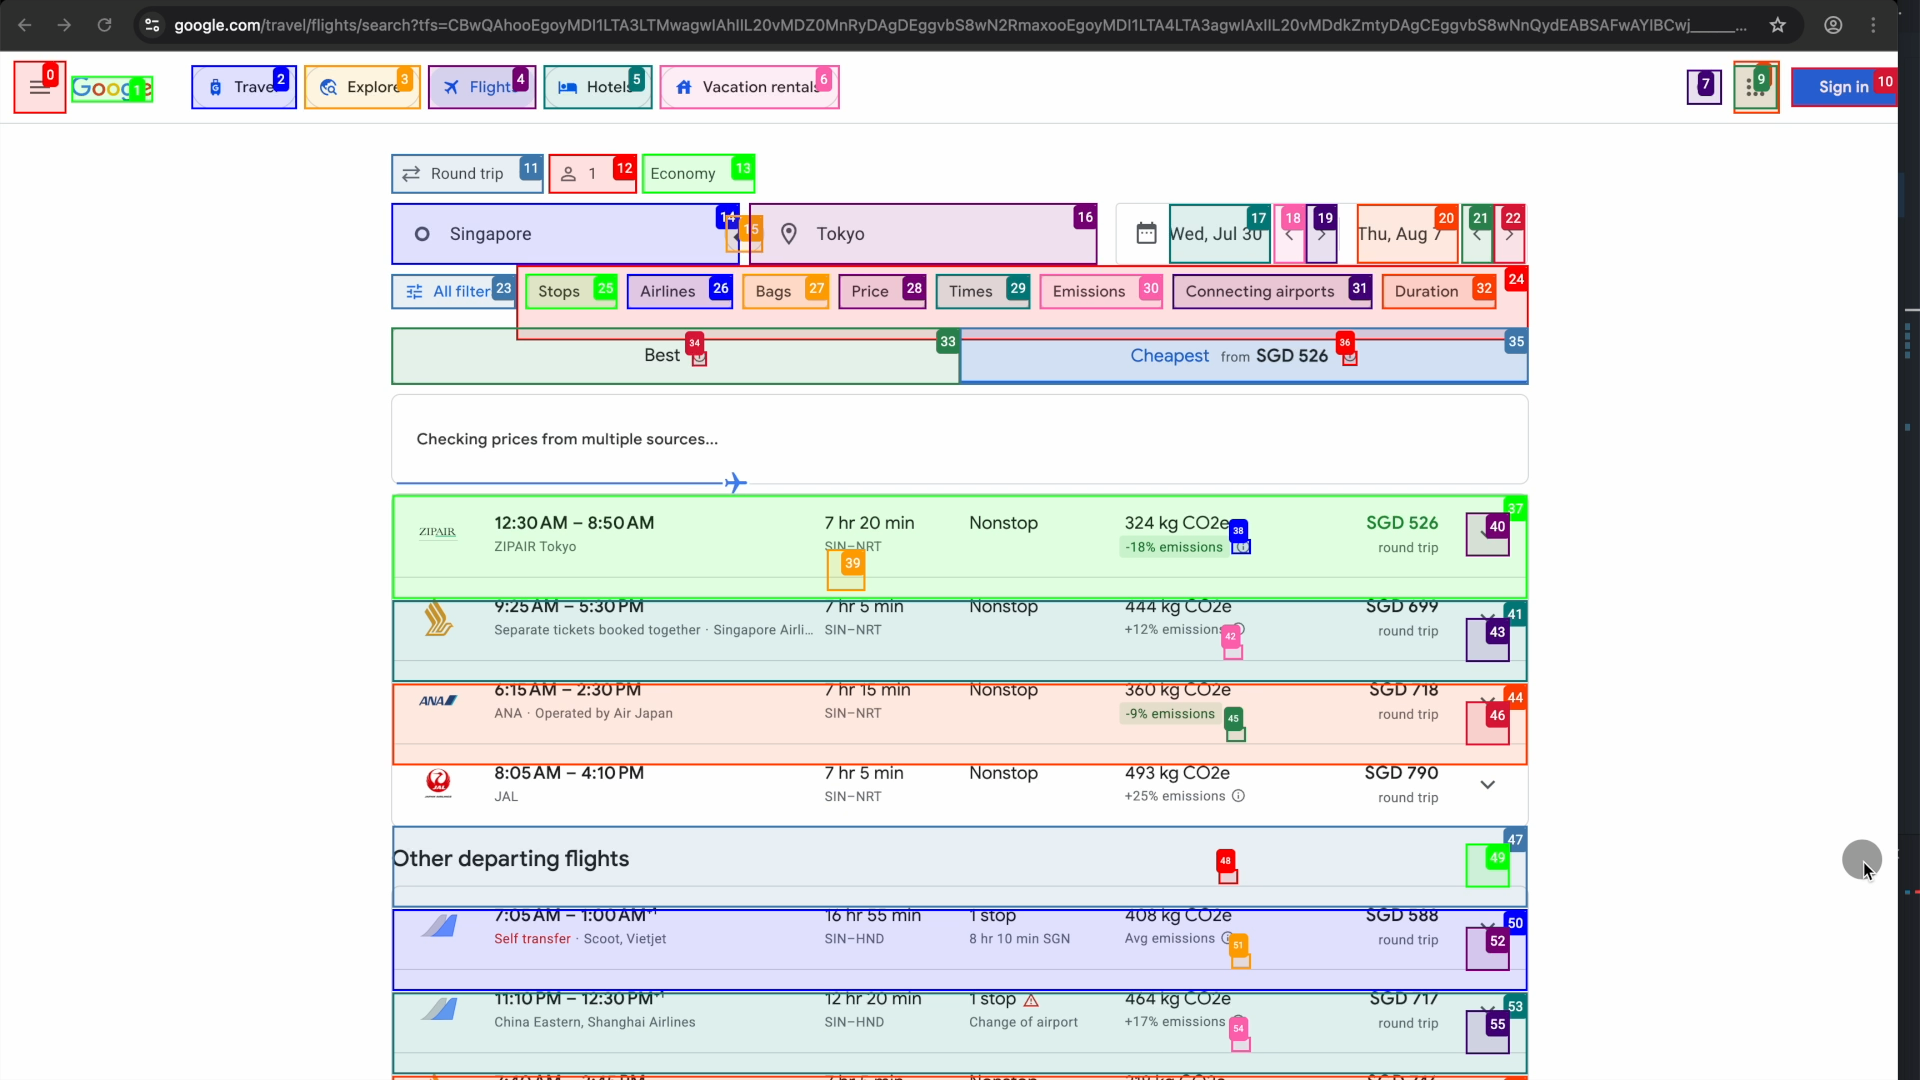1920x1080 pixels.
Task: Open emissions info for ZIPAIR flight
Action: (x=1241, y=547)
